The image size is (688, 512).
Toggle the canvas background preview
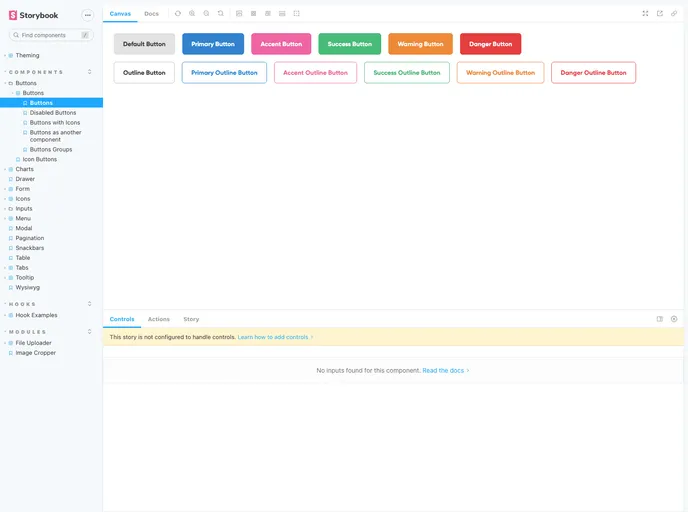tap(239, 14)
